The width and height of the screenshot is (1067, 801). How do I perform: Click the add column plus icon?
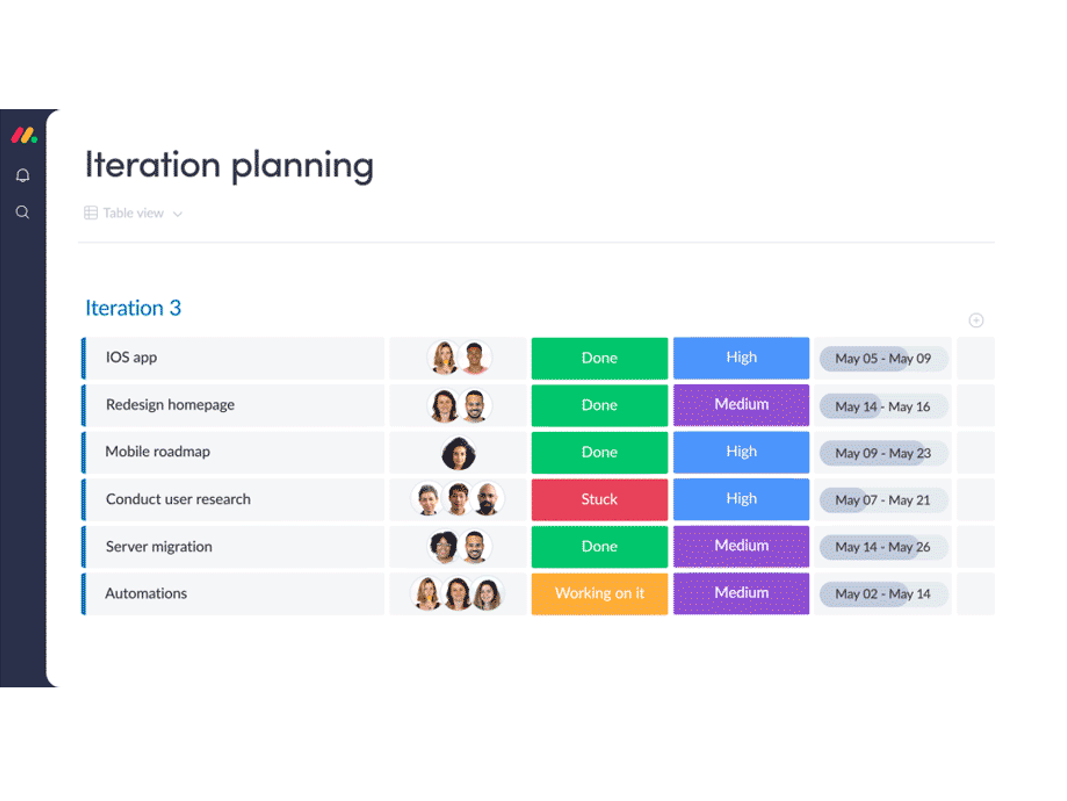(x=976, y=320)
